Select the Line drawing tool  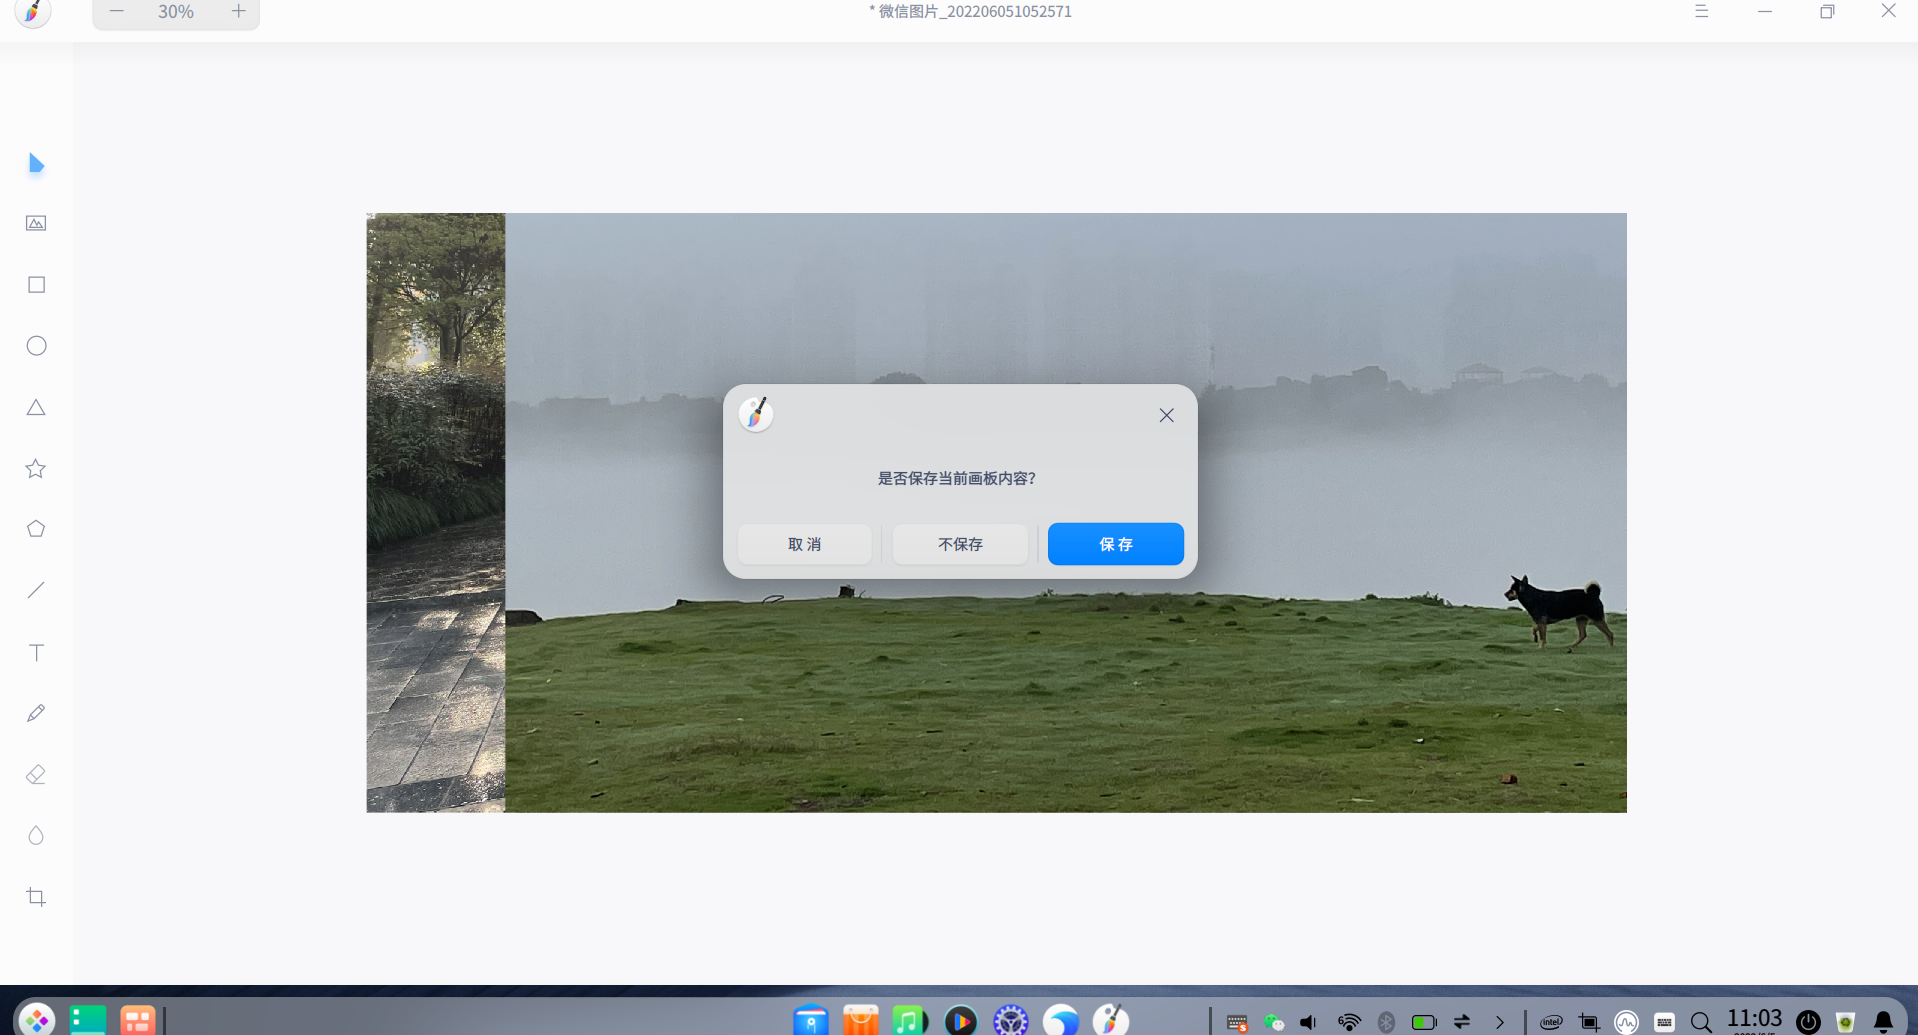point(36,590)
